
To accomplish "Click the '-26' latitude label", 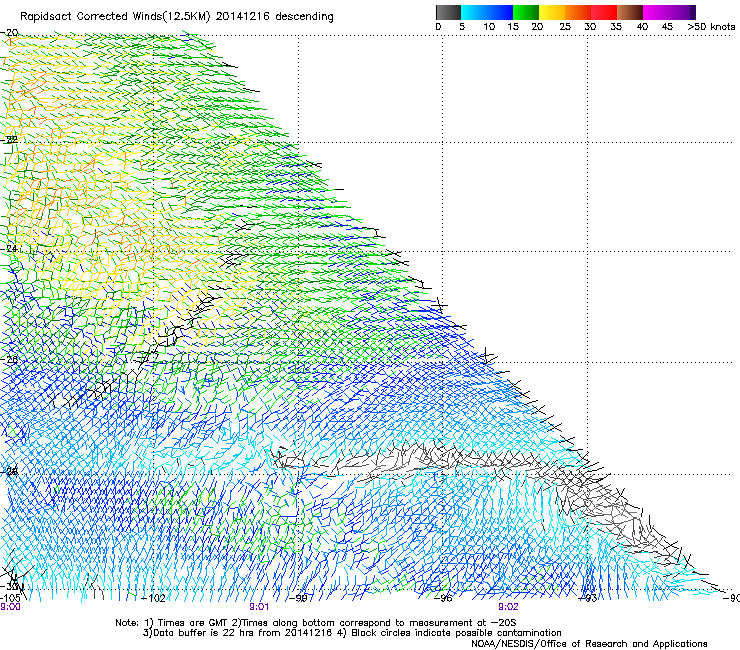I will click(x=10, y=360).
